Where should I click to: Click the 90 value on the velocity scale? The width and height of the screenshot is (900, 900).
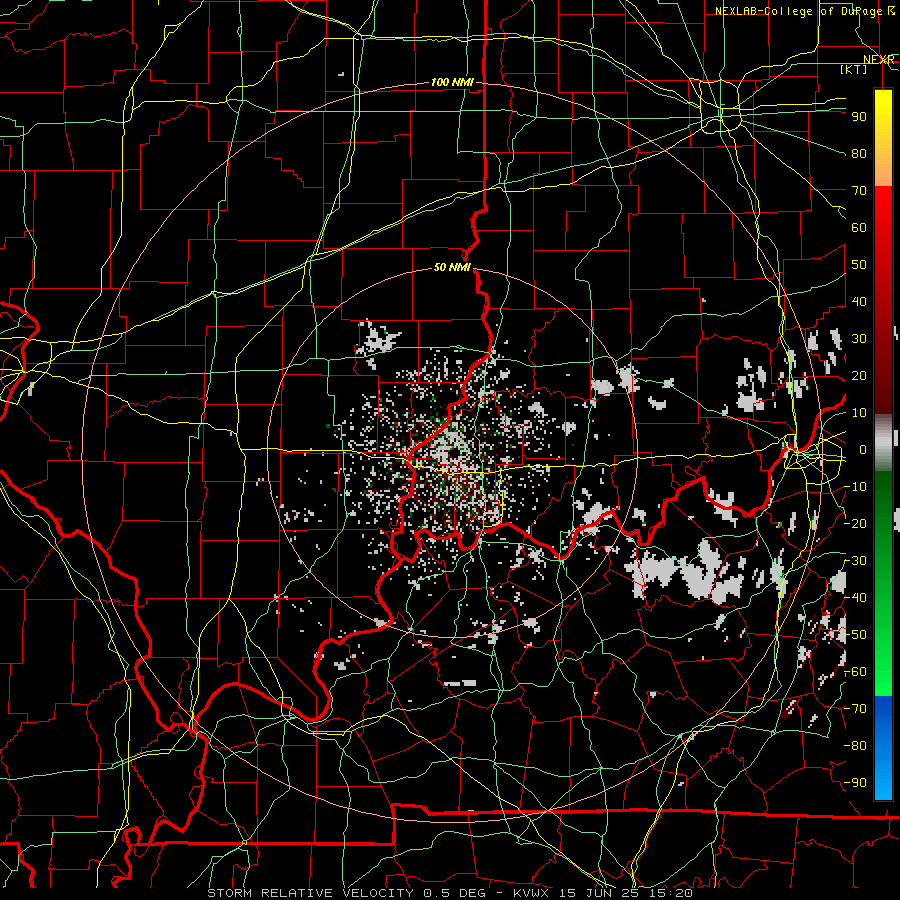click(859, 117)
